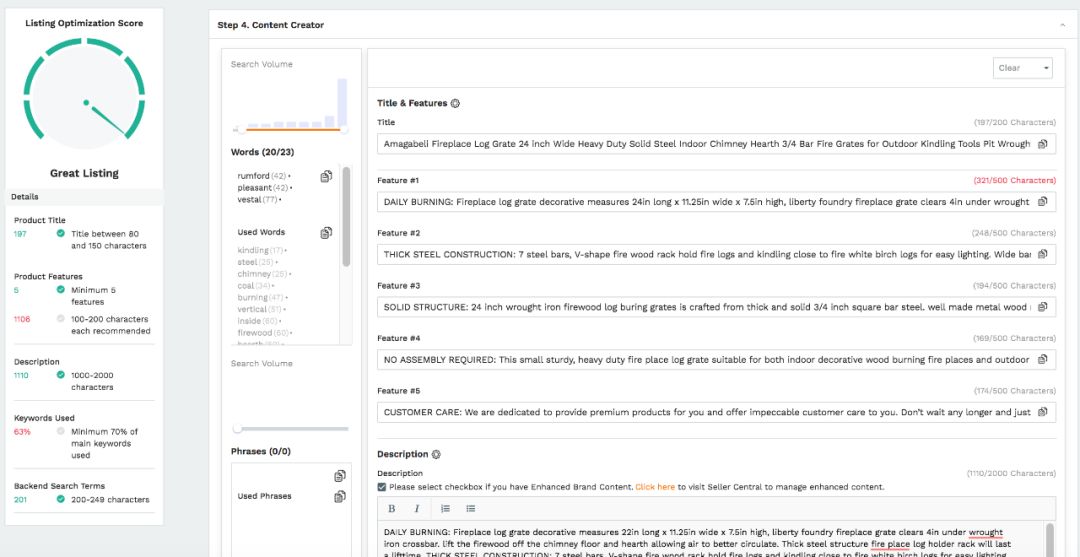The image size is (1080, 557).
Task: Click the Details section header
Action: point(84,197)
